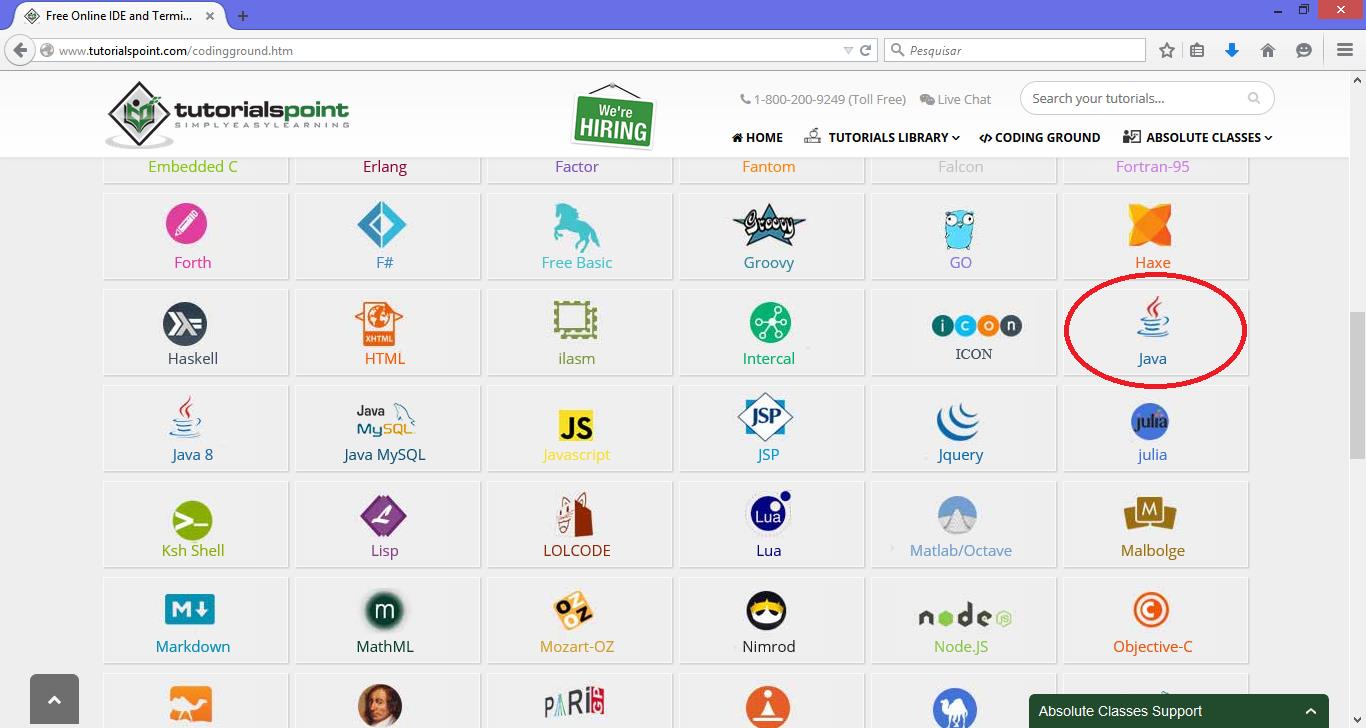The width and height of the screenshot is (1366, 728).
Task: Open the Haskell logo tile
Action: coord(185,324)
